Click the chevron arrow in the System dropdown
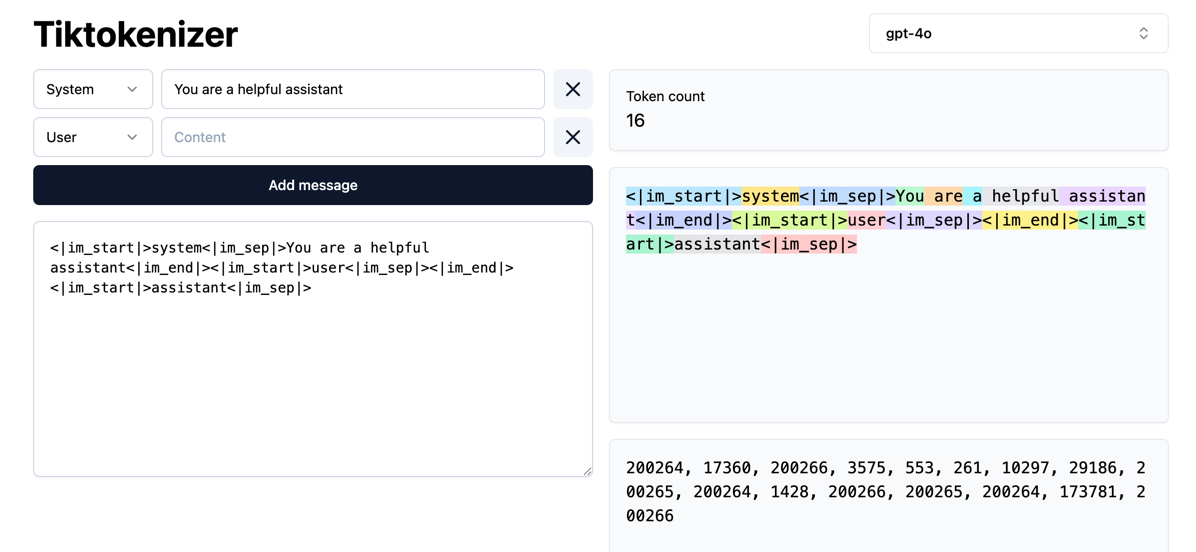Screen dimensions: 1196x552 (x=132, y=89)
